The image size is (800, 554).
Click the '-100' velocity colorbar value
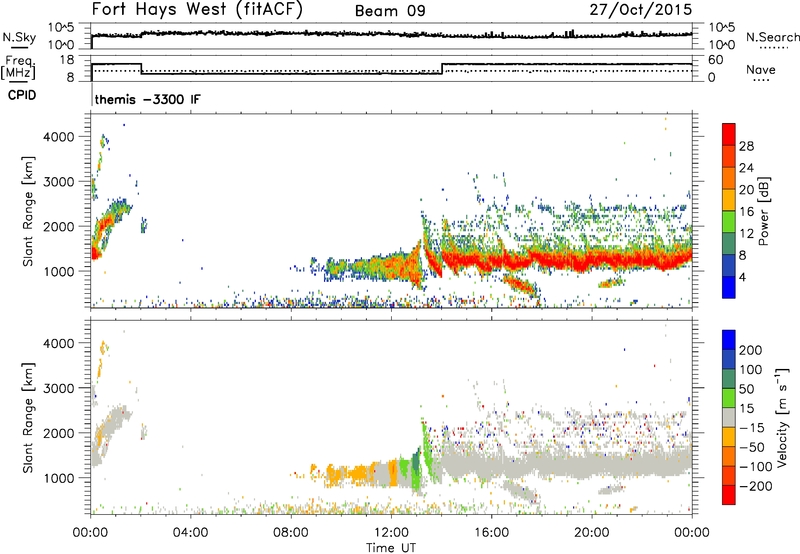[x=756, y=467]
